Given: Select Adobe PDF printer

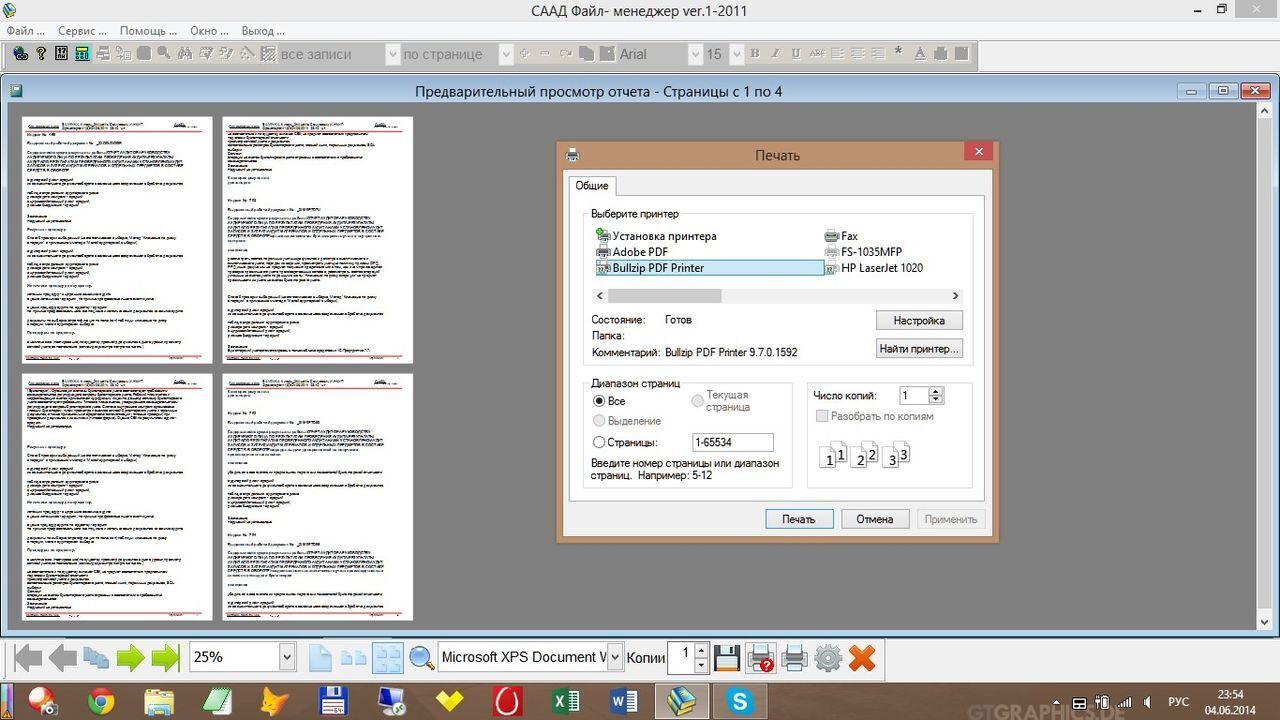Looking at the screenshot, I should click(x=632, y=252).
